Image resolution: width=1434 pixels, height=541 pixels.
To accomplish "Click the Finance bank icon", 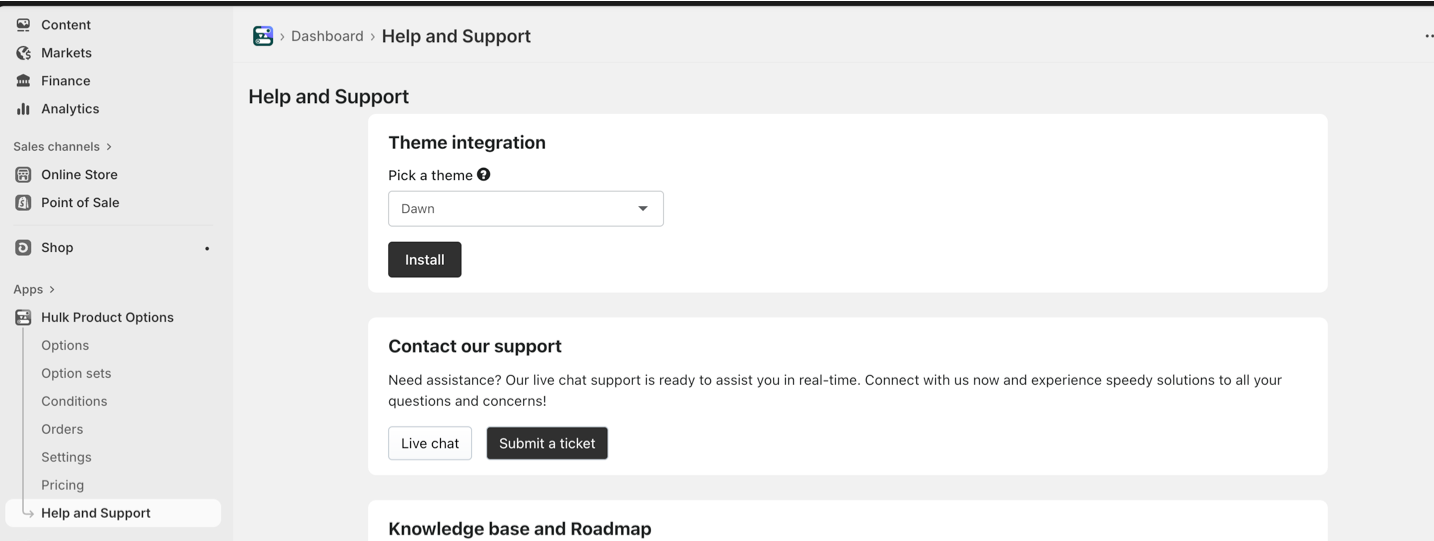I will click(23, 81).
